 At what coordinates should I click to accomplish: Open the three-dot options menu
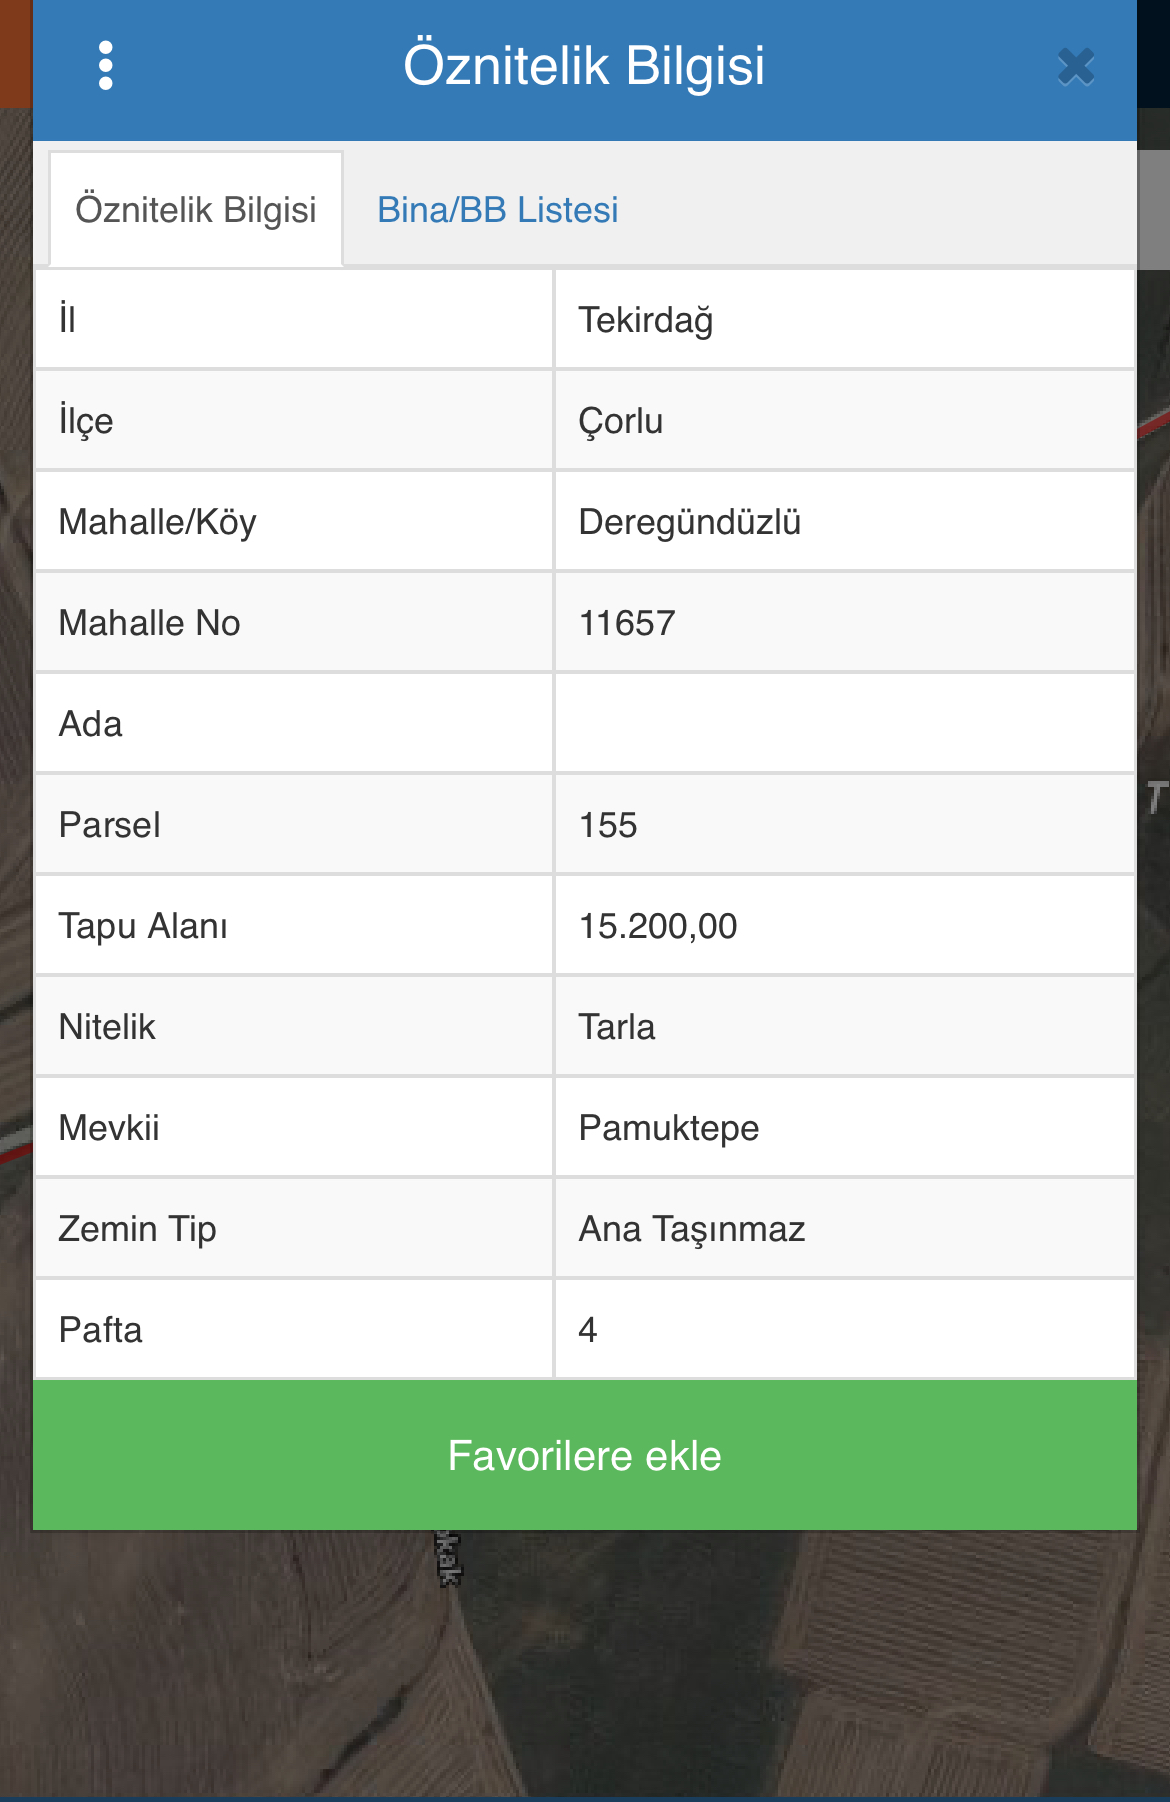(106, 66)
